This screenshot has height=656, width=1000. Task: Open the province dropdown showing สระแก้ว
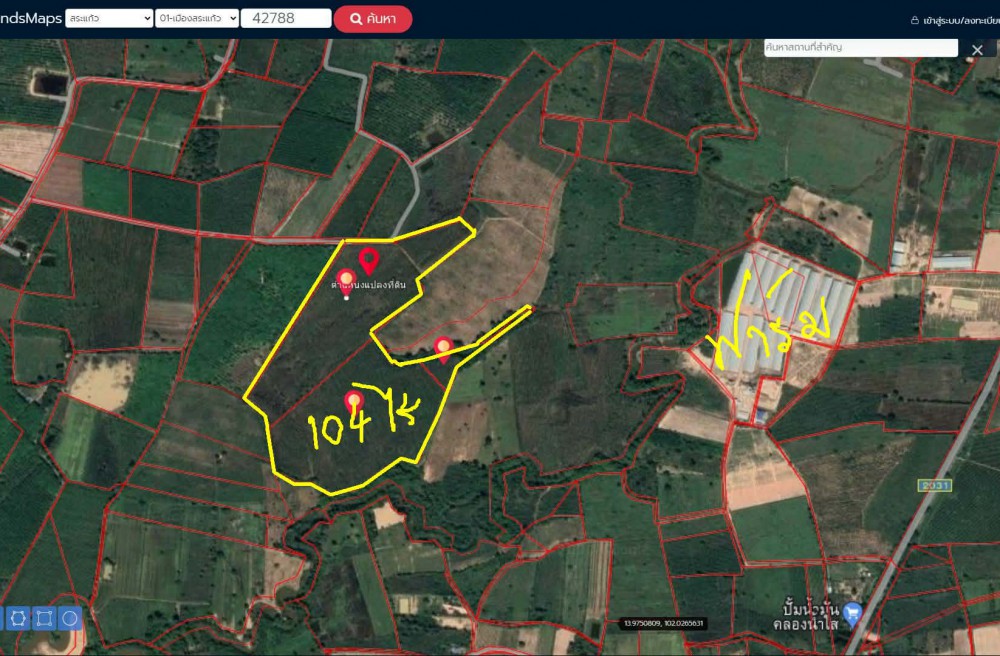click(x=108, y=18)
